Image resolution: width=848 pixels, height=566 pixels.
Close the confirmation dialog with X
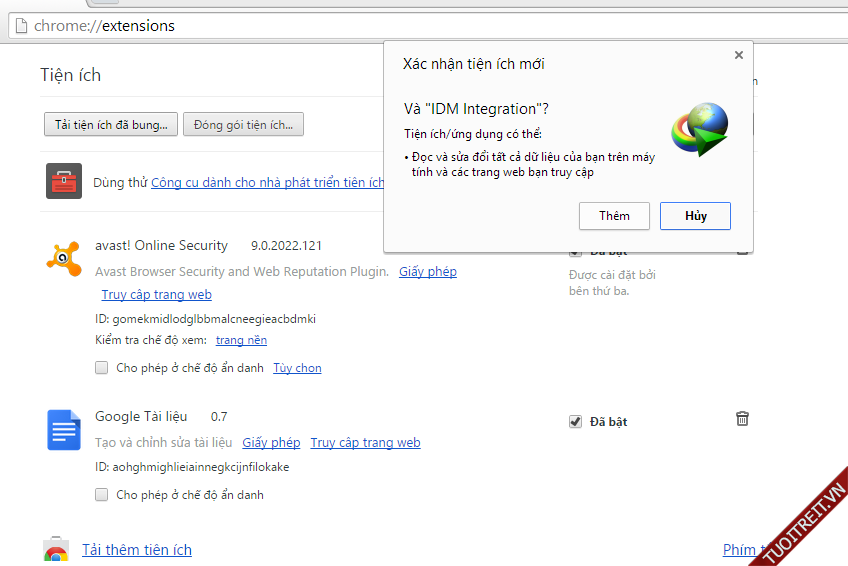click(739, 56)
